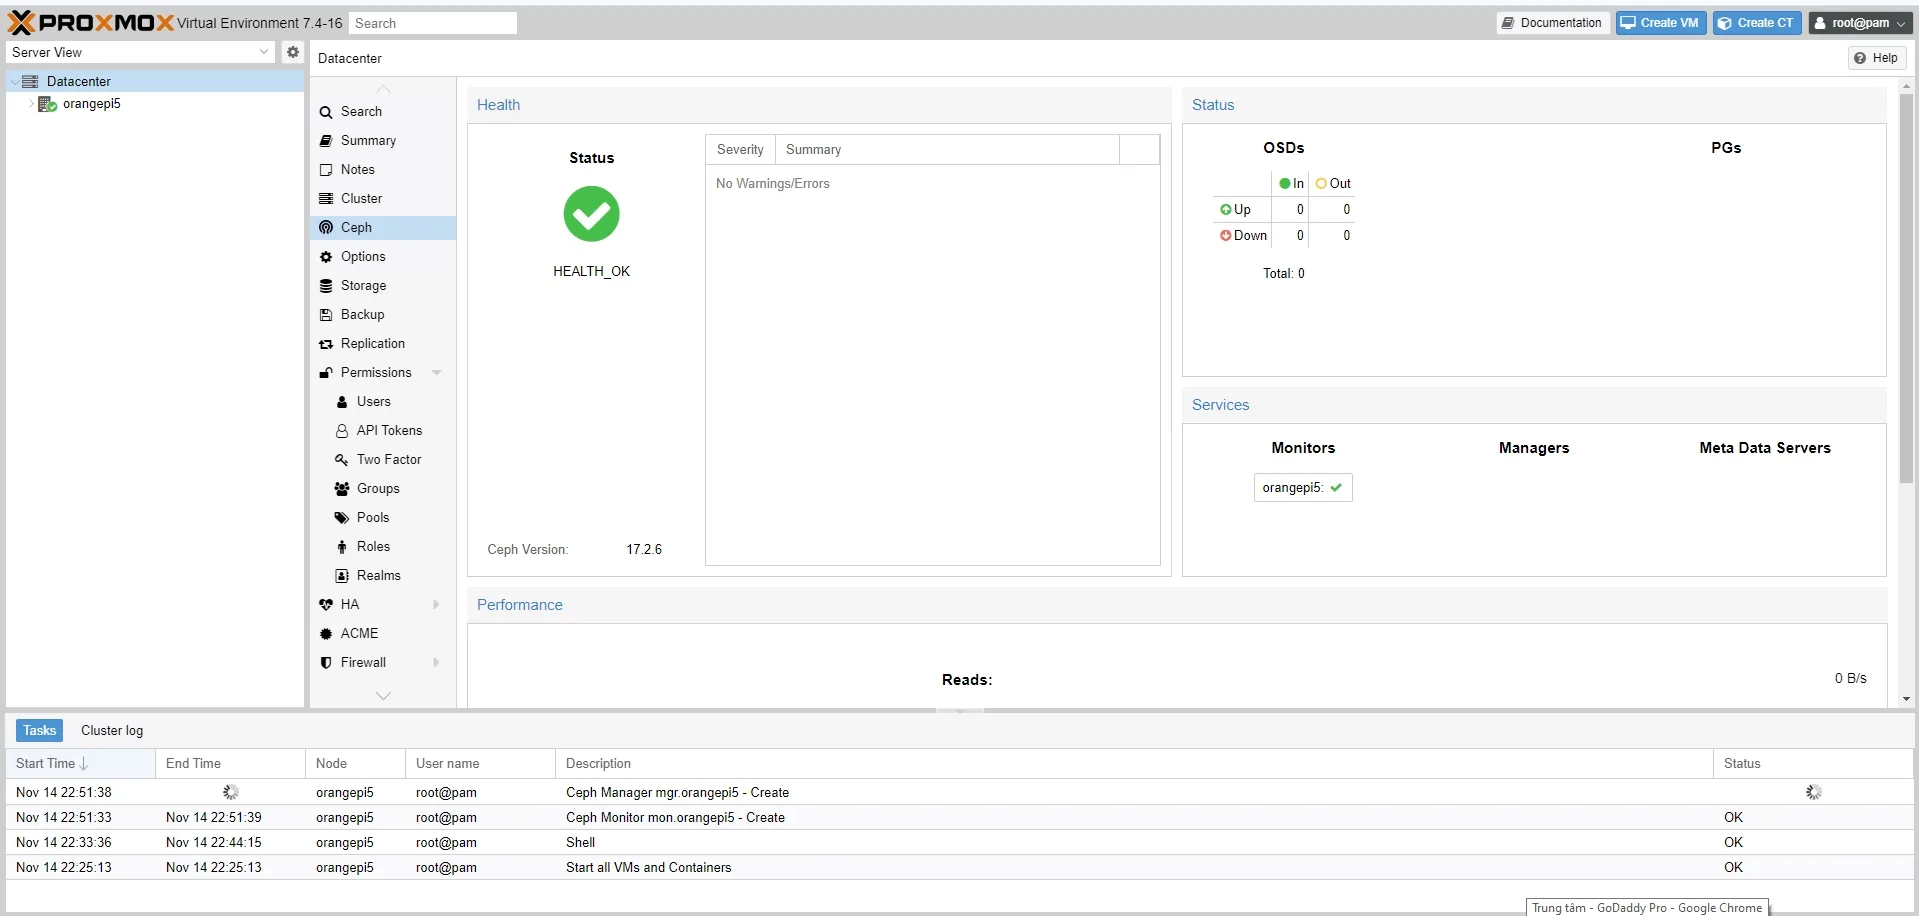Image resolution: width=1919 pixels, height=916 pixels.
Task: Click the Options gear icon
Action: pos(326,257)
